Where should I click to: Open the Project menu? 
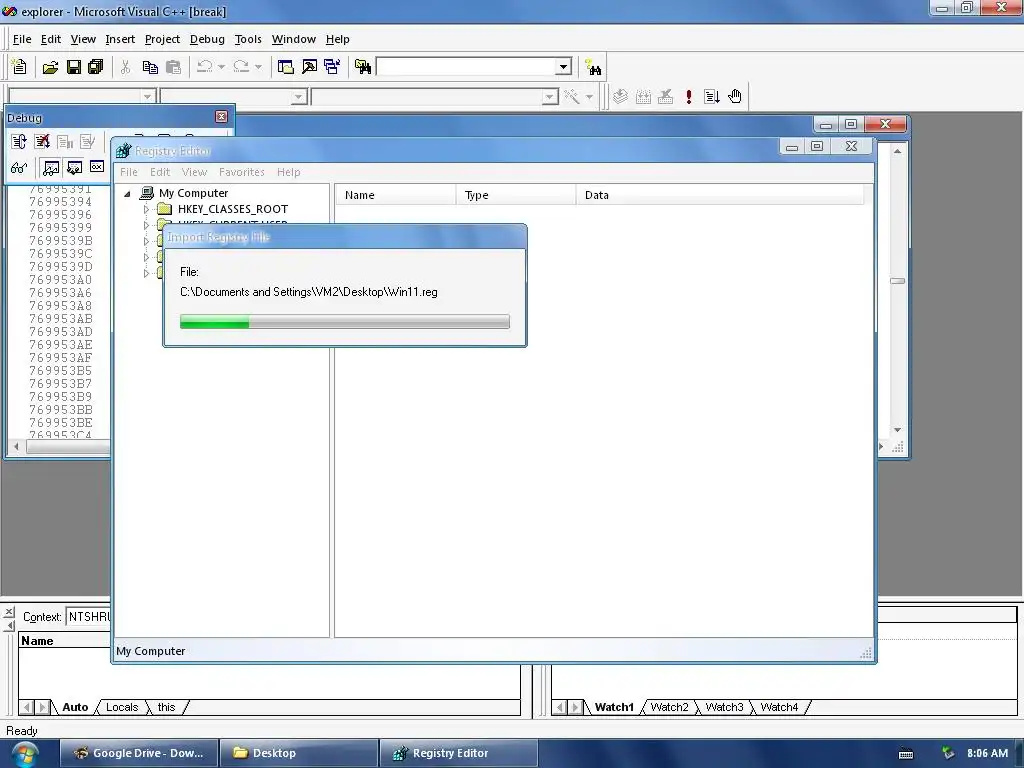point(162,39)
